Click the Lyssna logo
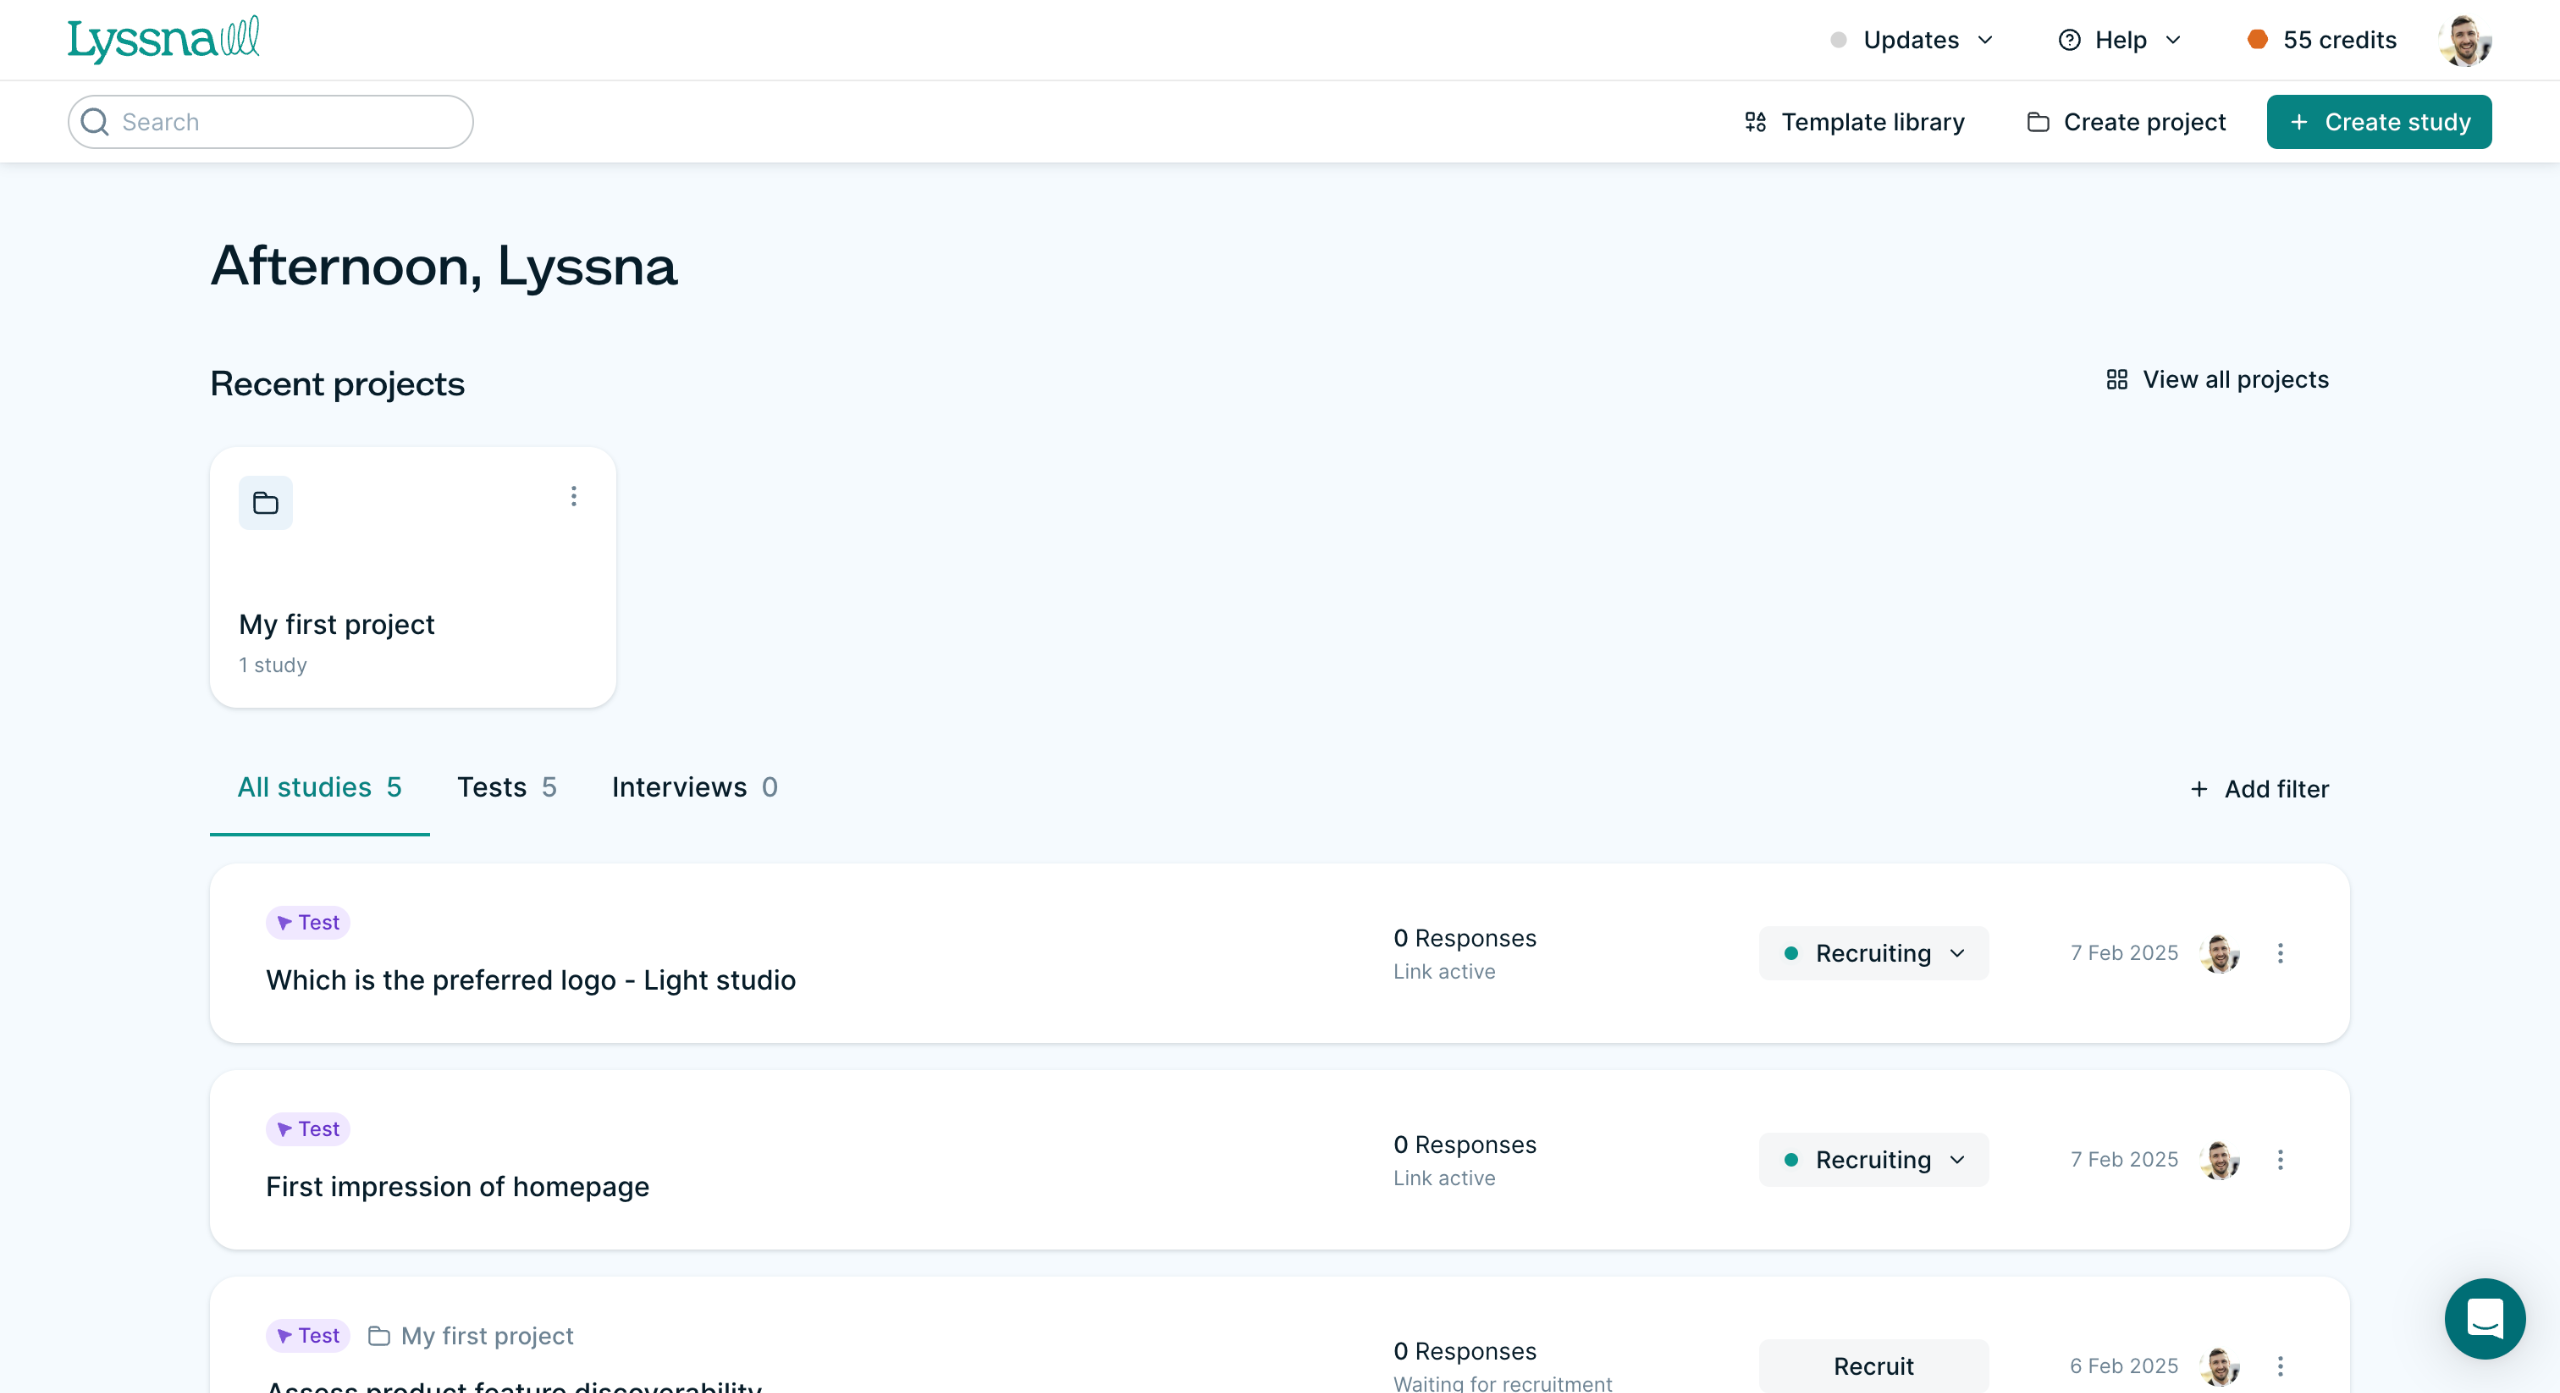The width and height of the screenshot is (2560, 1393). pyautogui.click(x=163, y=40)
